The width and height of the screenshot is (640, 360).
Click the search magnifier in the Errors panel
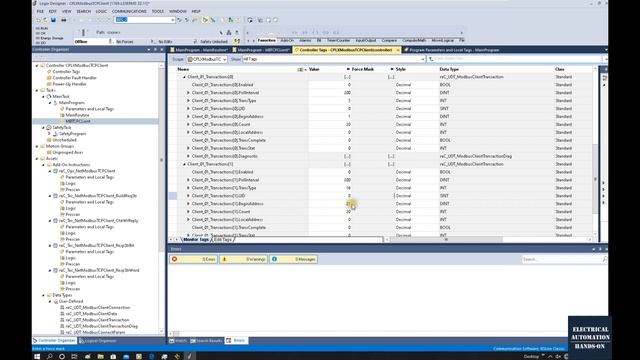tap(604, 259)
